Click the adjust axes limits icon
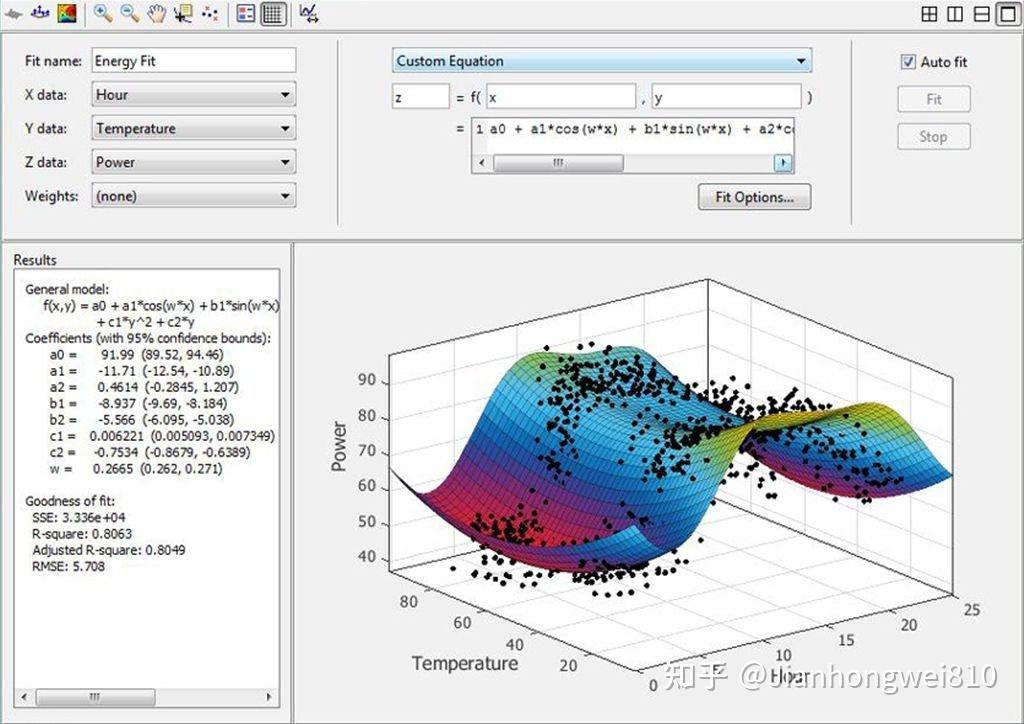Image resolution: width=1024 pixels, height=724 pixels. [x=309, y=14]
